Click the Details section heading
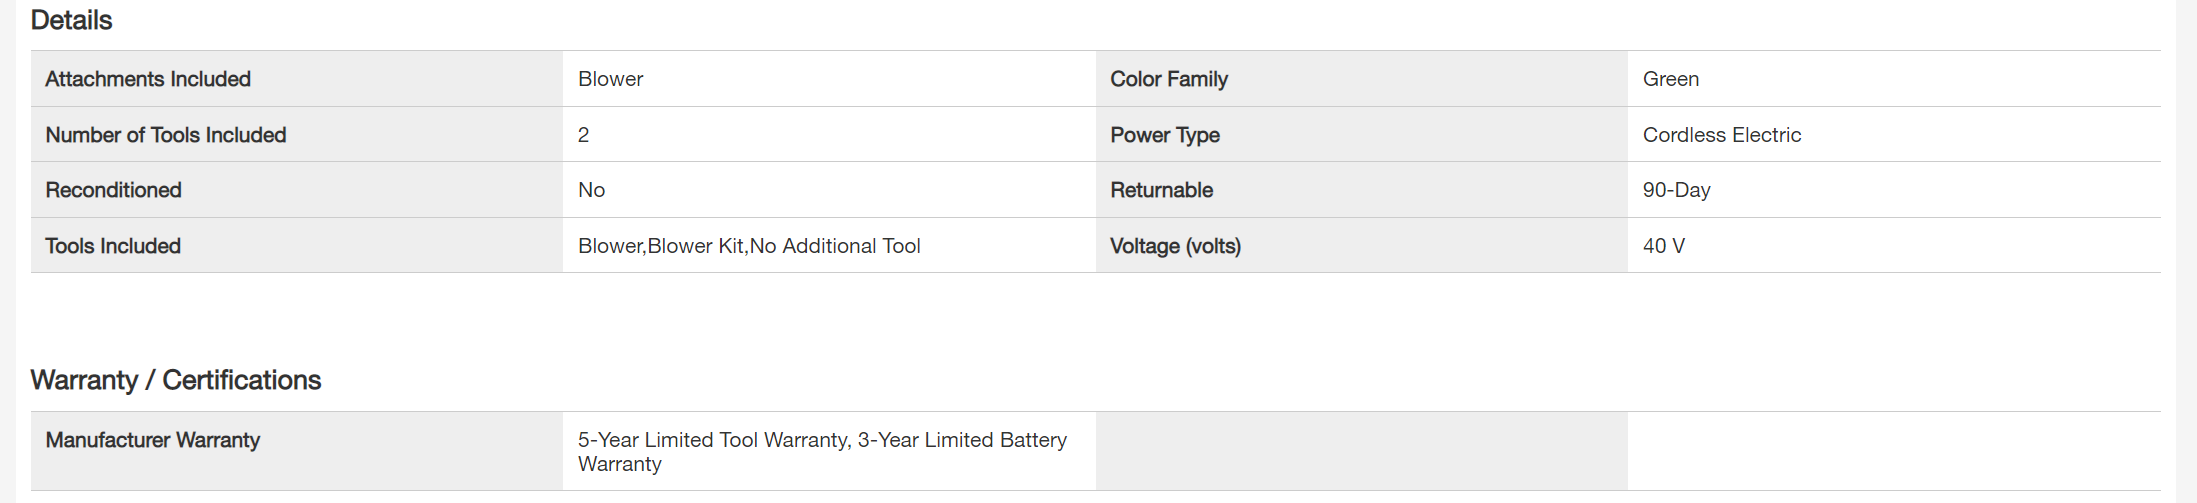The image size is (2197, 503). click(x=71, y=20)
